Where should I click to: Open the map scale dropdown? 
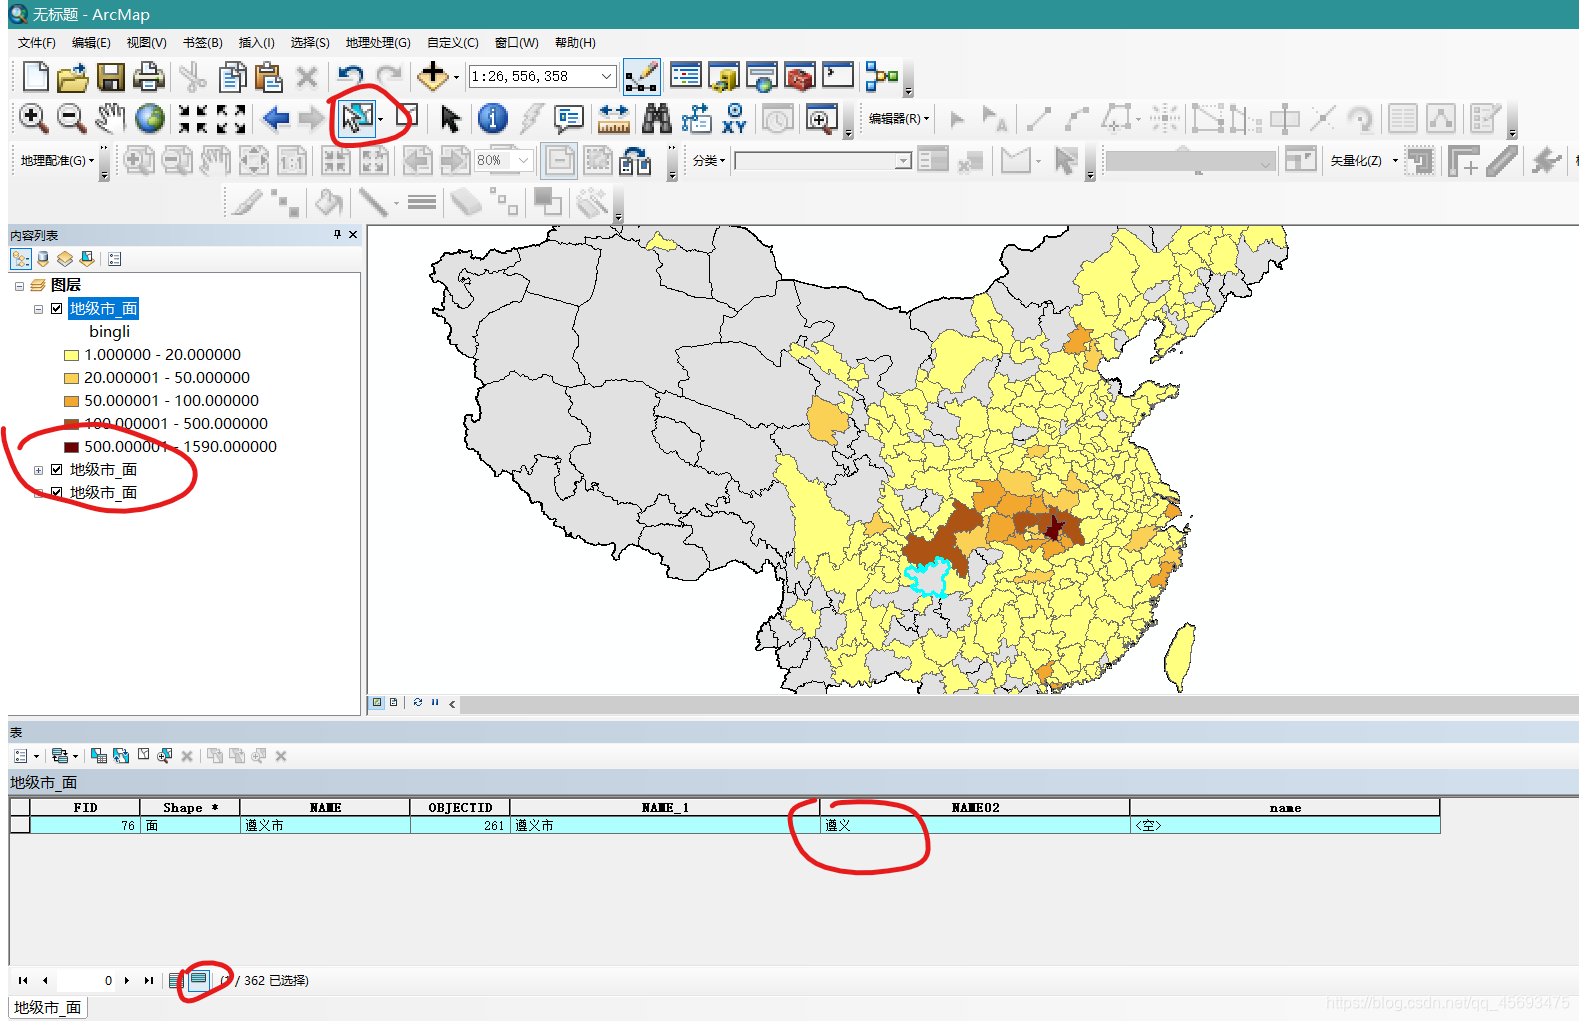pyautogui.click(x=606, y=76)
